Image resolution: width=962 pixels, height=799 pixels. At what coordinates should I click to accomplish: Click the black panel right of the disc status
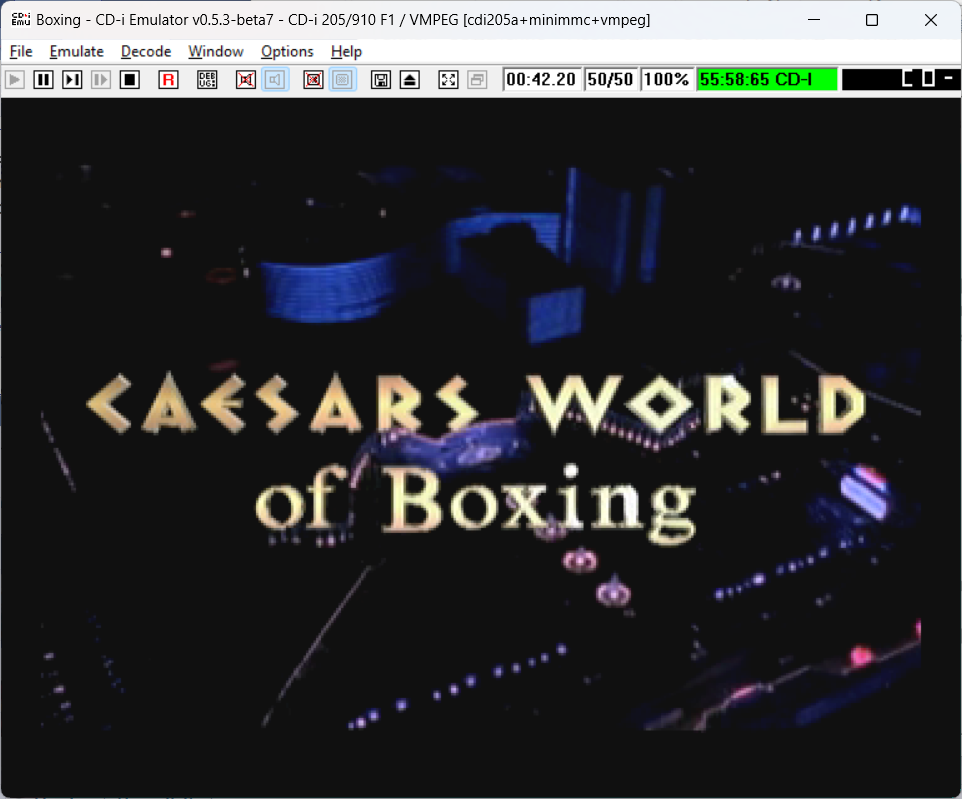(901, 80)
